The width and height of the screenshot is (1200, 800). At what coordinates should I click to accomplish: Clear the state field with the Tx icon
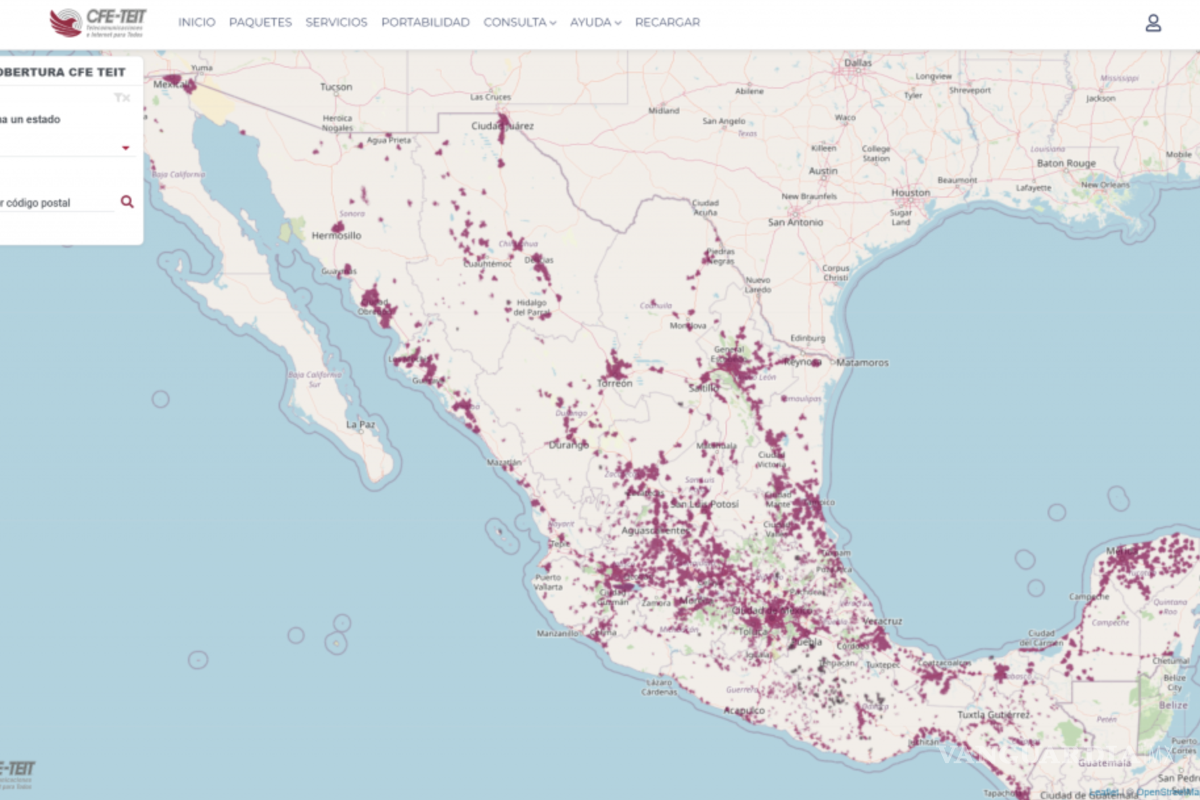tap(124, 97)
